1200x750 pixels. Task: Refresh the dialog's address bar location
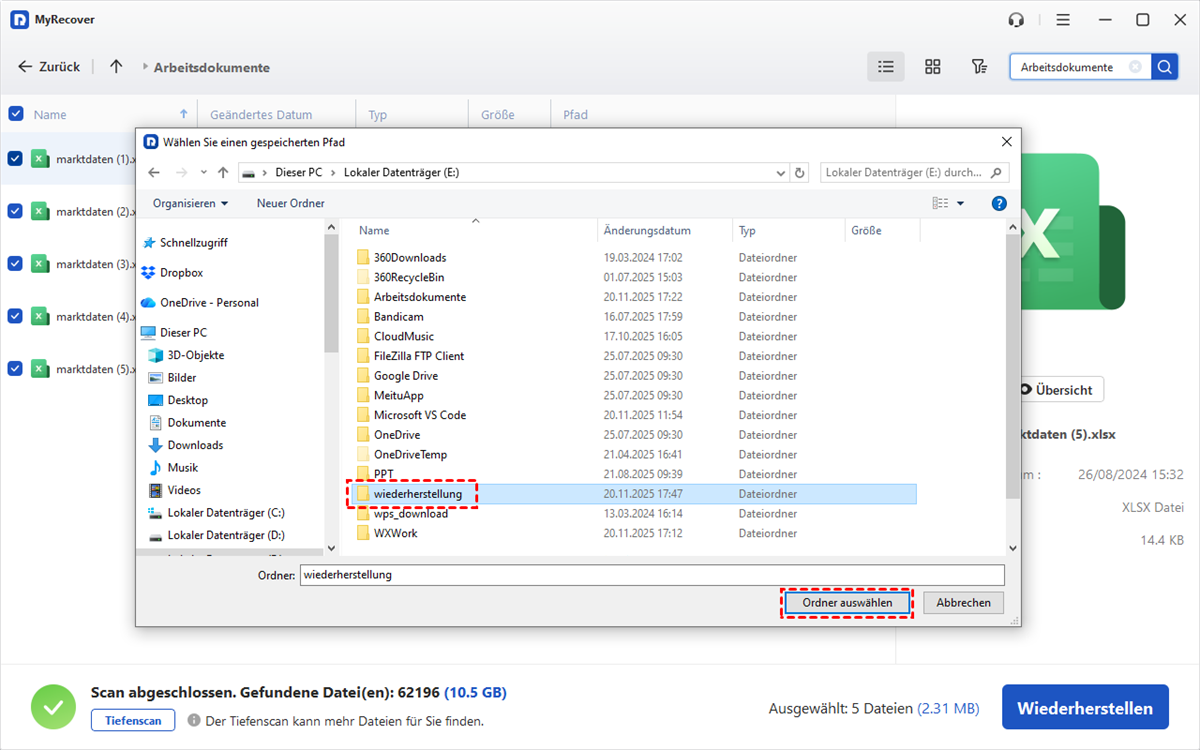click(x=799, y=173)
